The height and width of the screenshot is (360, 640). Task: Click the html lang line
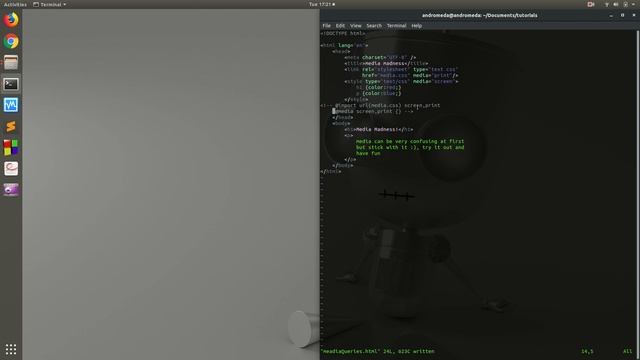tap(344, 45)
